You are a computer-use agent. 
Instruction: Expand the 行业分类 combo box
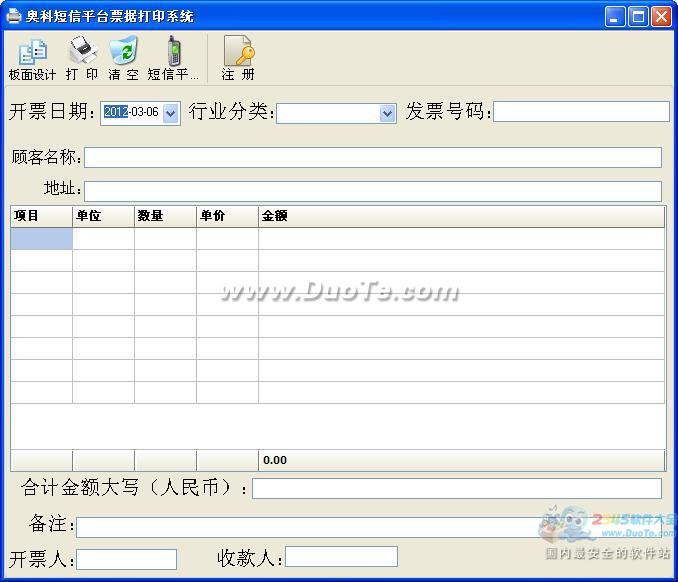coord(387,114)
